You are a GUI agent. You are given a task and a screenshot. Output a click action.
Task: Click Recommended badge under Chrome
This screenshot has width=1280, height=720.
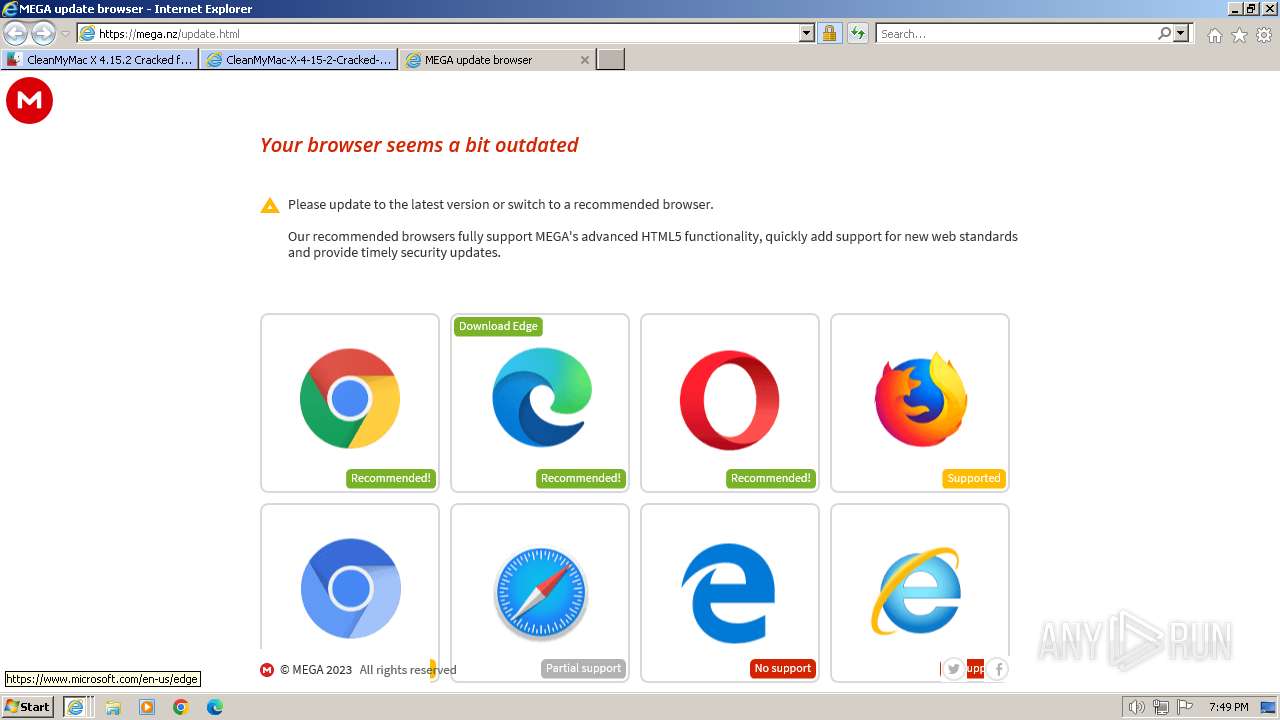tap(391, 478)
